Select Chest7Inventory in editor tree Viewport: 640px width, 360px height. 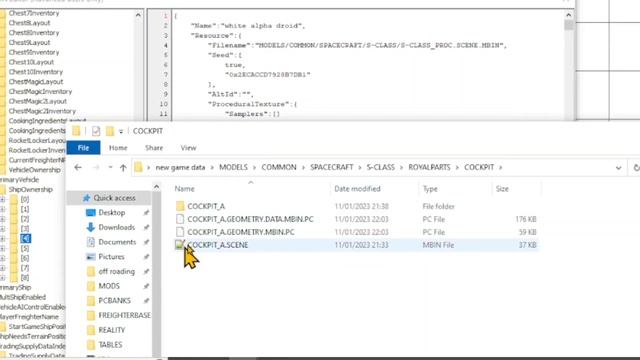click(x=34, y=13)
